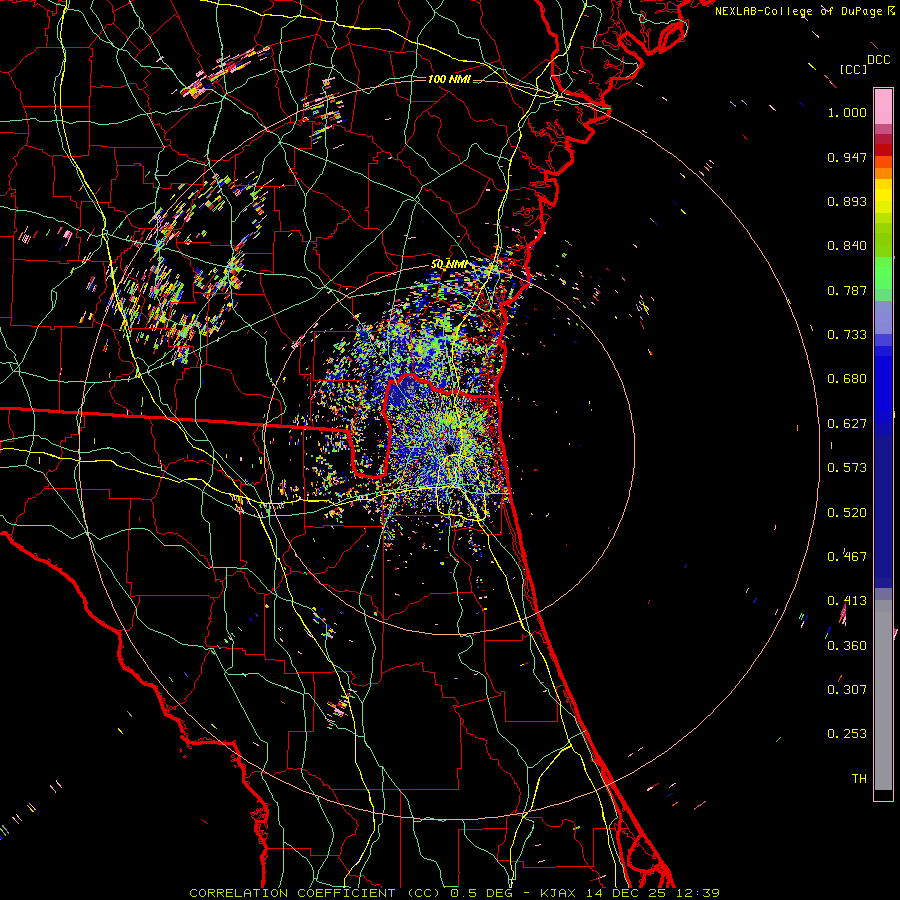The height and width of the screenshot is (900, 900).
Task: Click the 0.307 scale value
Action: [x=847, y=690]
